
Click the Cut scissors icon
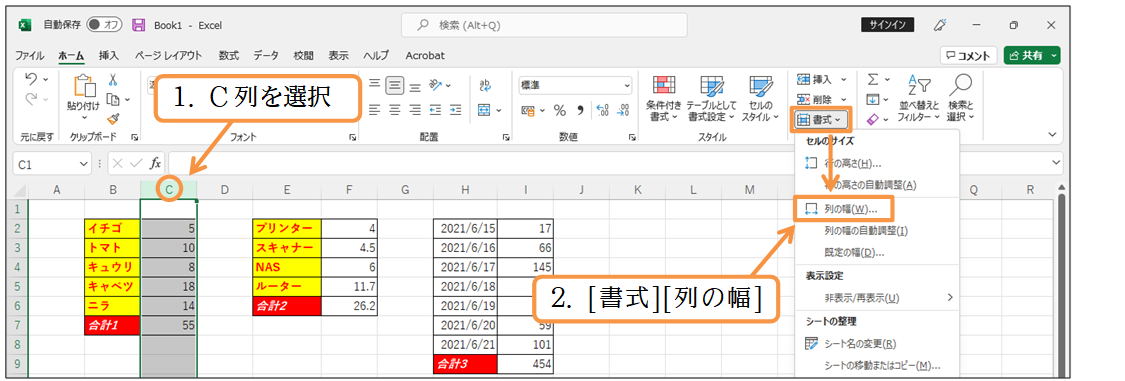(x=113, y=80)
